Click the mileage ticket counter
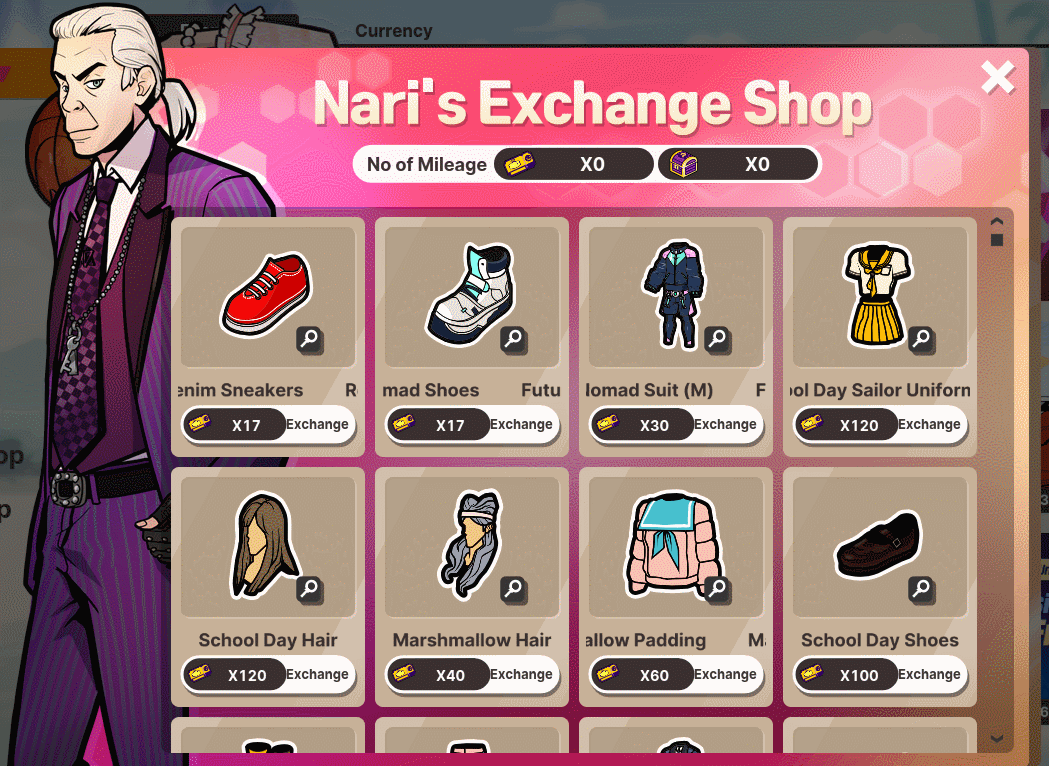Image resolution: width=1049 pixels, height=766 pixels. click(573, 164)
